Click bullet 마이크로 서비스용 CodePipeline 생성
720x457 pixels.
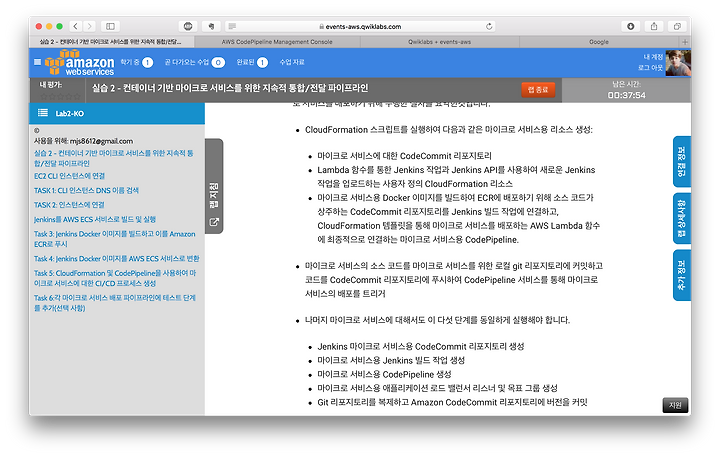pos(384,374)
